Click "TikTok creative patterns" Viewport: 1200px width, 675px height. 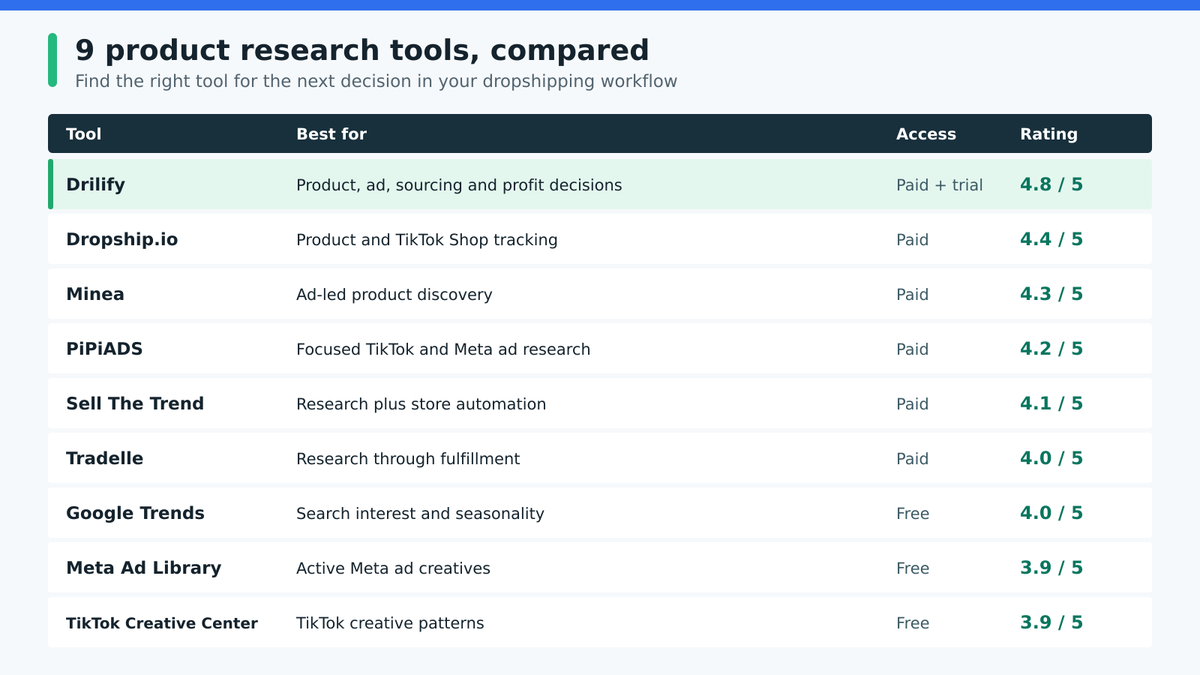(390, 623)
